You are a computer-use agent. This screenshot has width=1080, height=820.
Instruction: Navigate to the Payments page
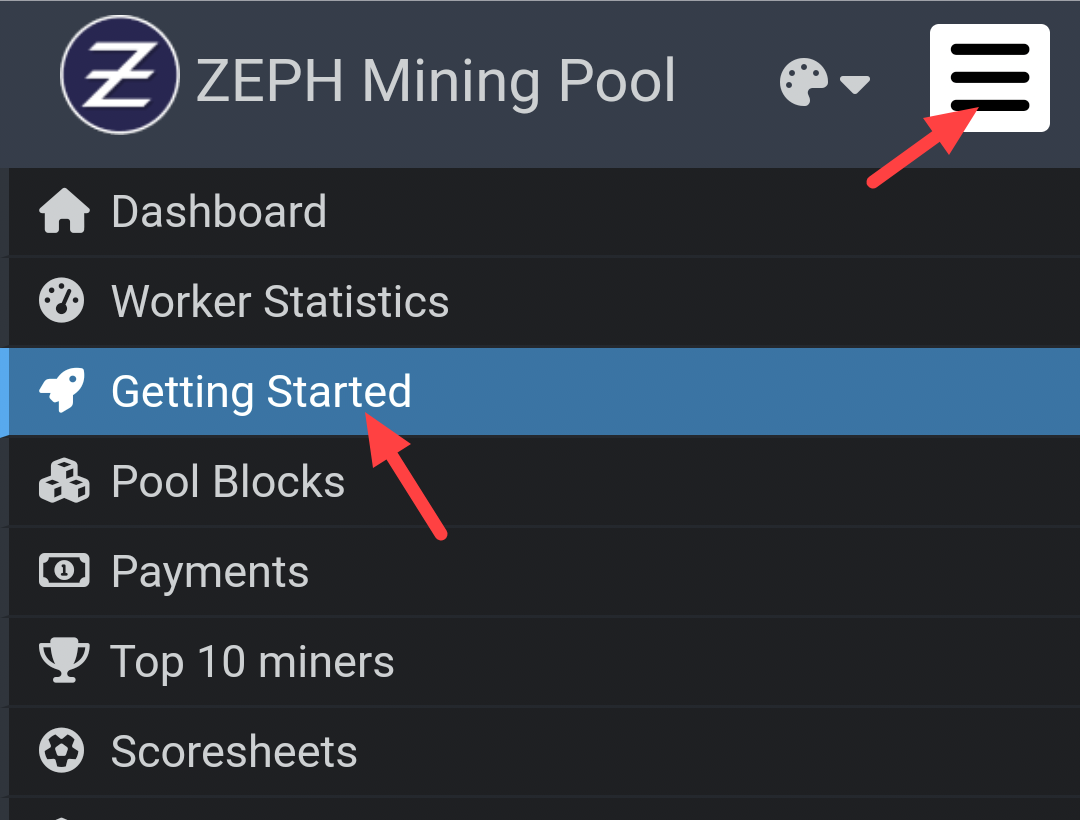pos(210,572)
